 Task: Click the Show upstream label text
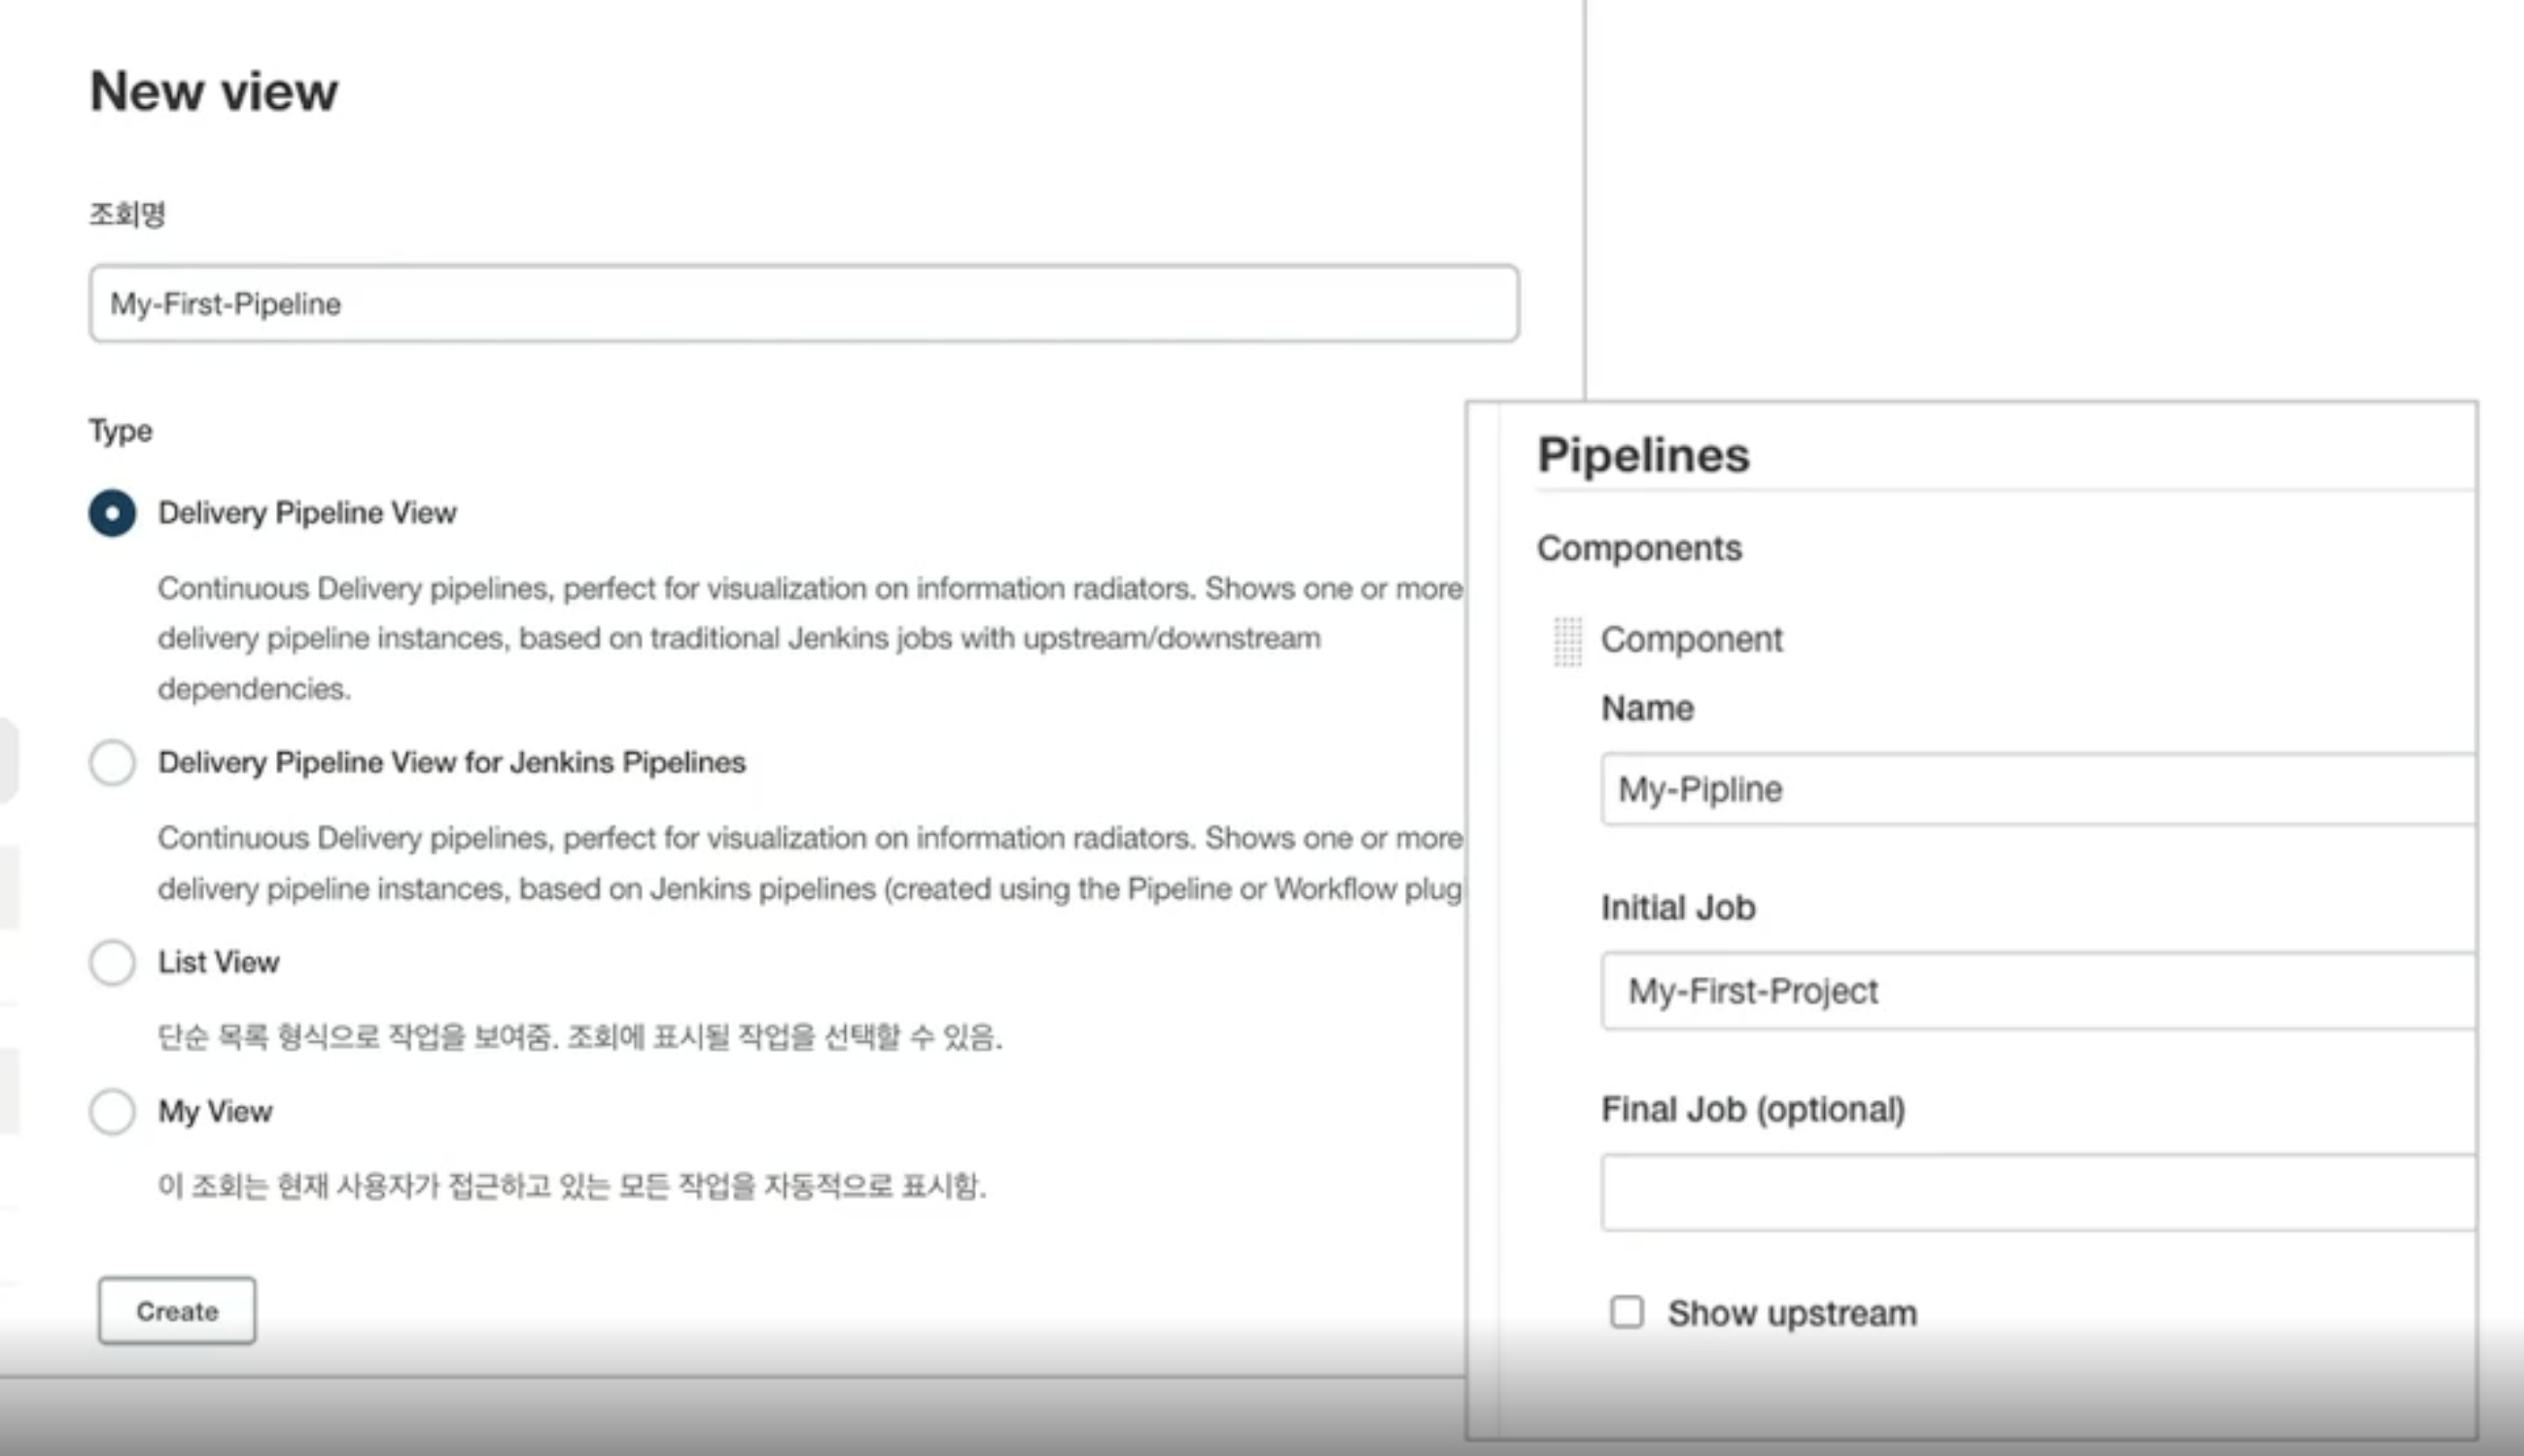[x=1791, y=1313]
